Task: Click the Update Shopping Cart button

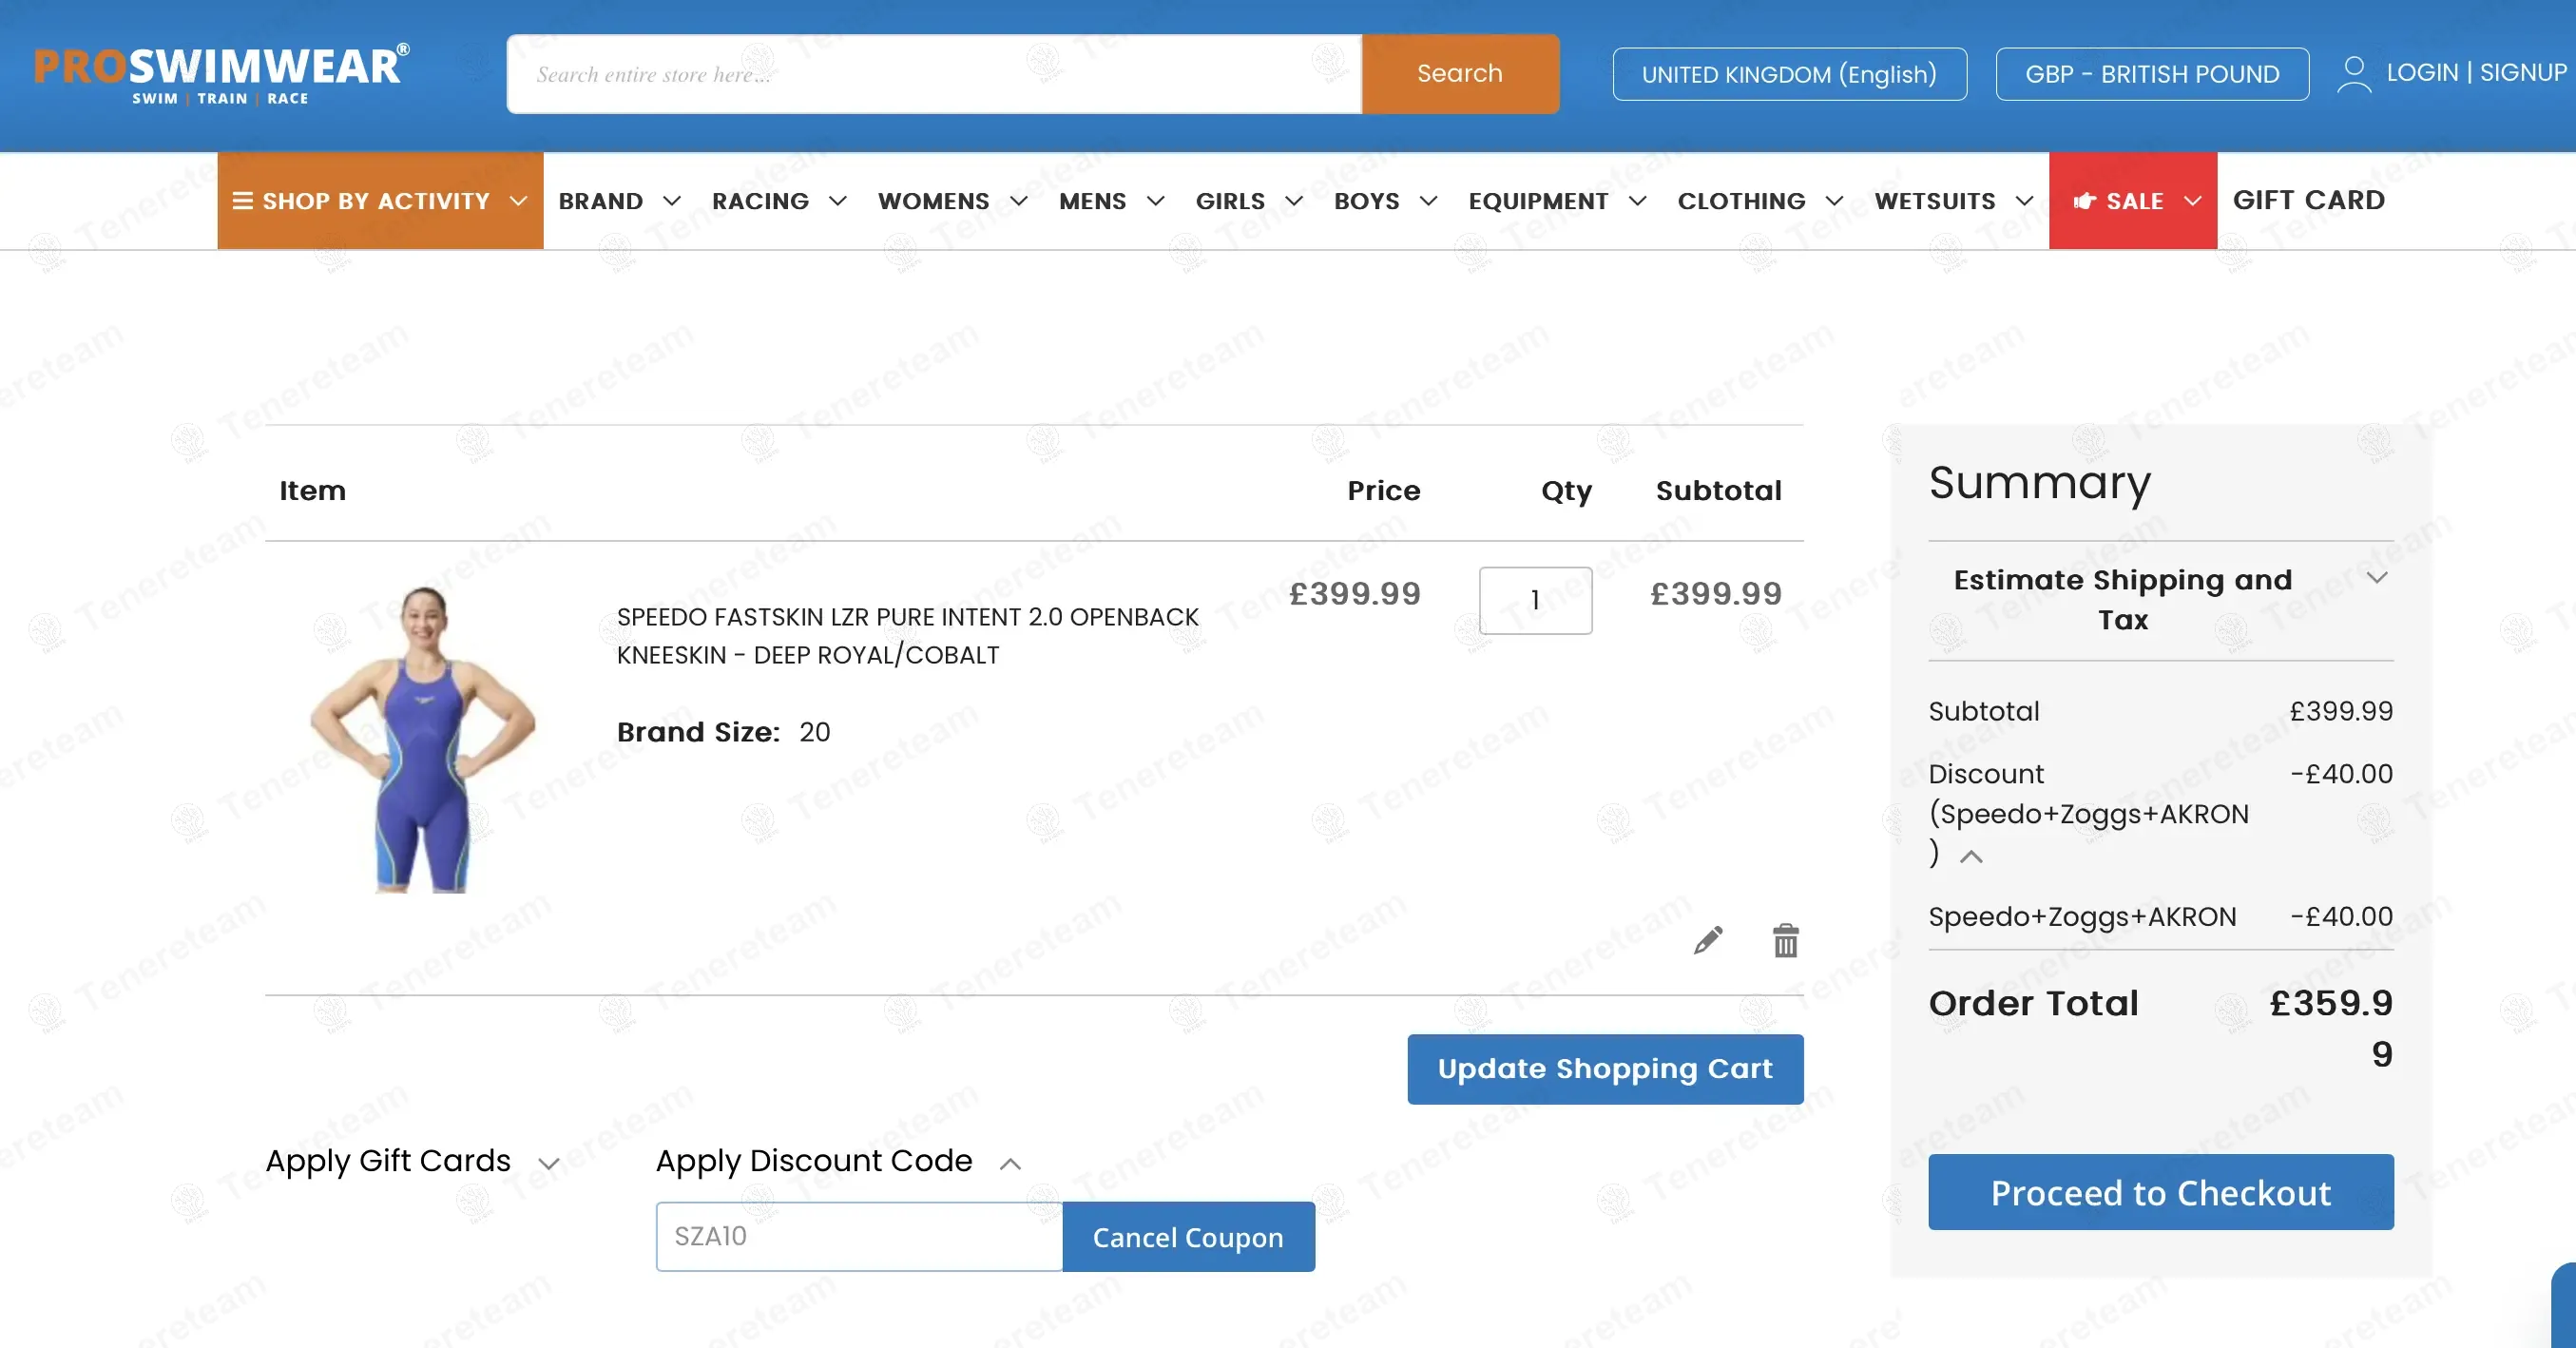Action: pos(1605,1069)
